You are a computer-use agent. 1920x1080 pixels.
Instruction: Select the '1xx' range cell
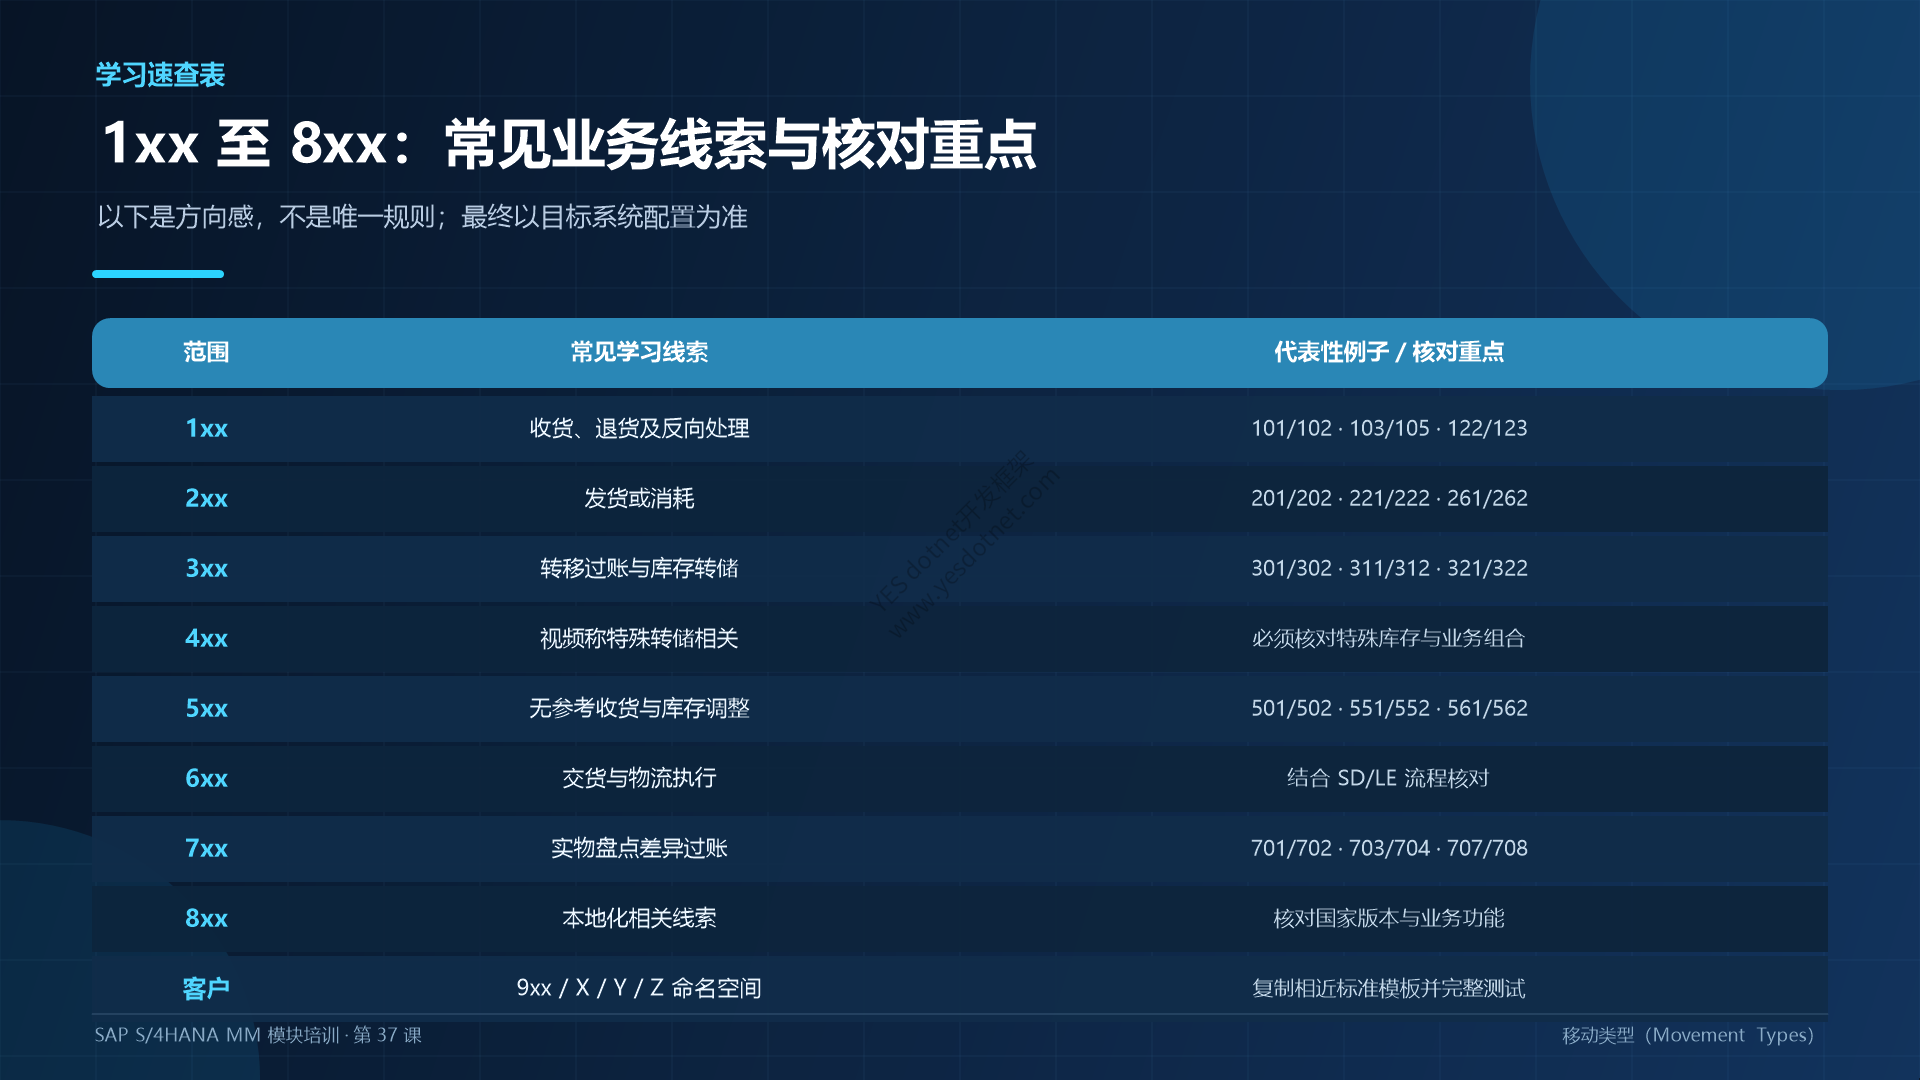pyautogui.click(x=206, y=428)
